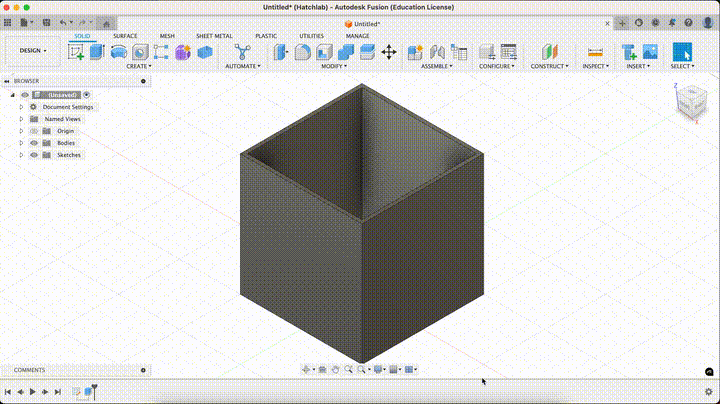Click the Insert Derive icon
This screenshot has width=720, height=404.
[629, 52]
